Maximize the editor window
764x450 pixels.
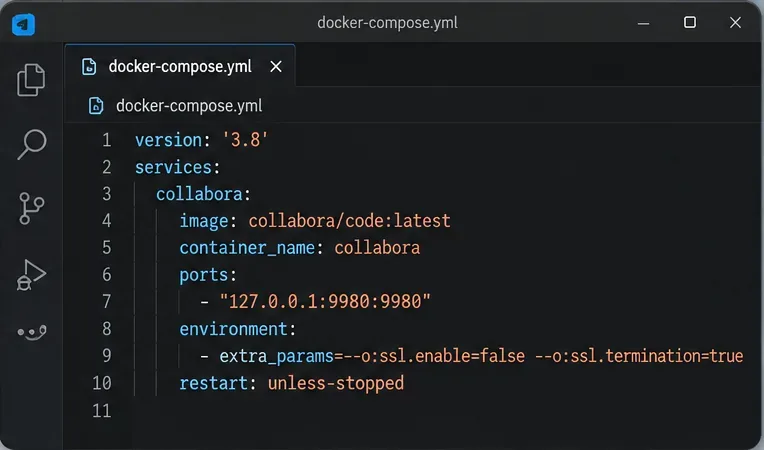pos(689,22)
